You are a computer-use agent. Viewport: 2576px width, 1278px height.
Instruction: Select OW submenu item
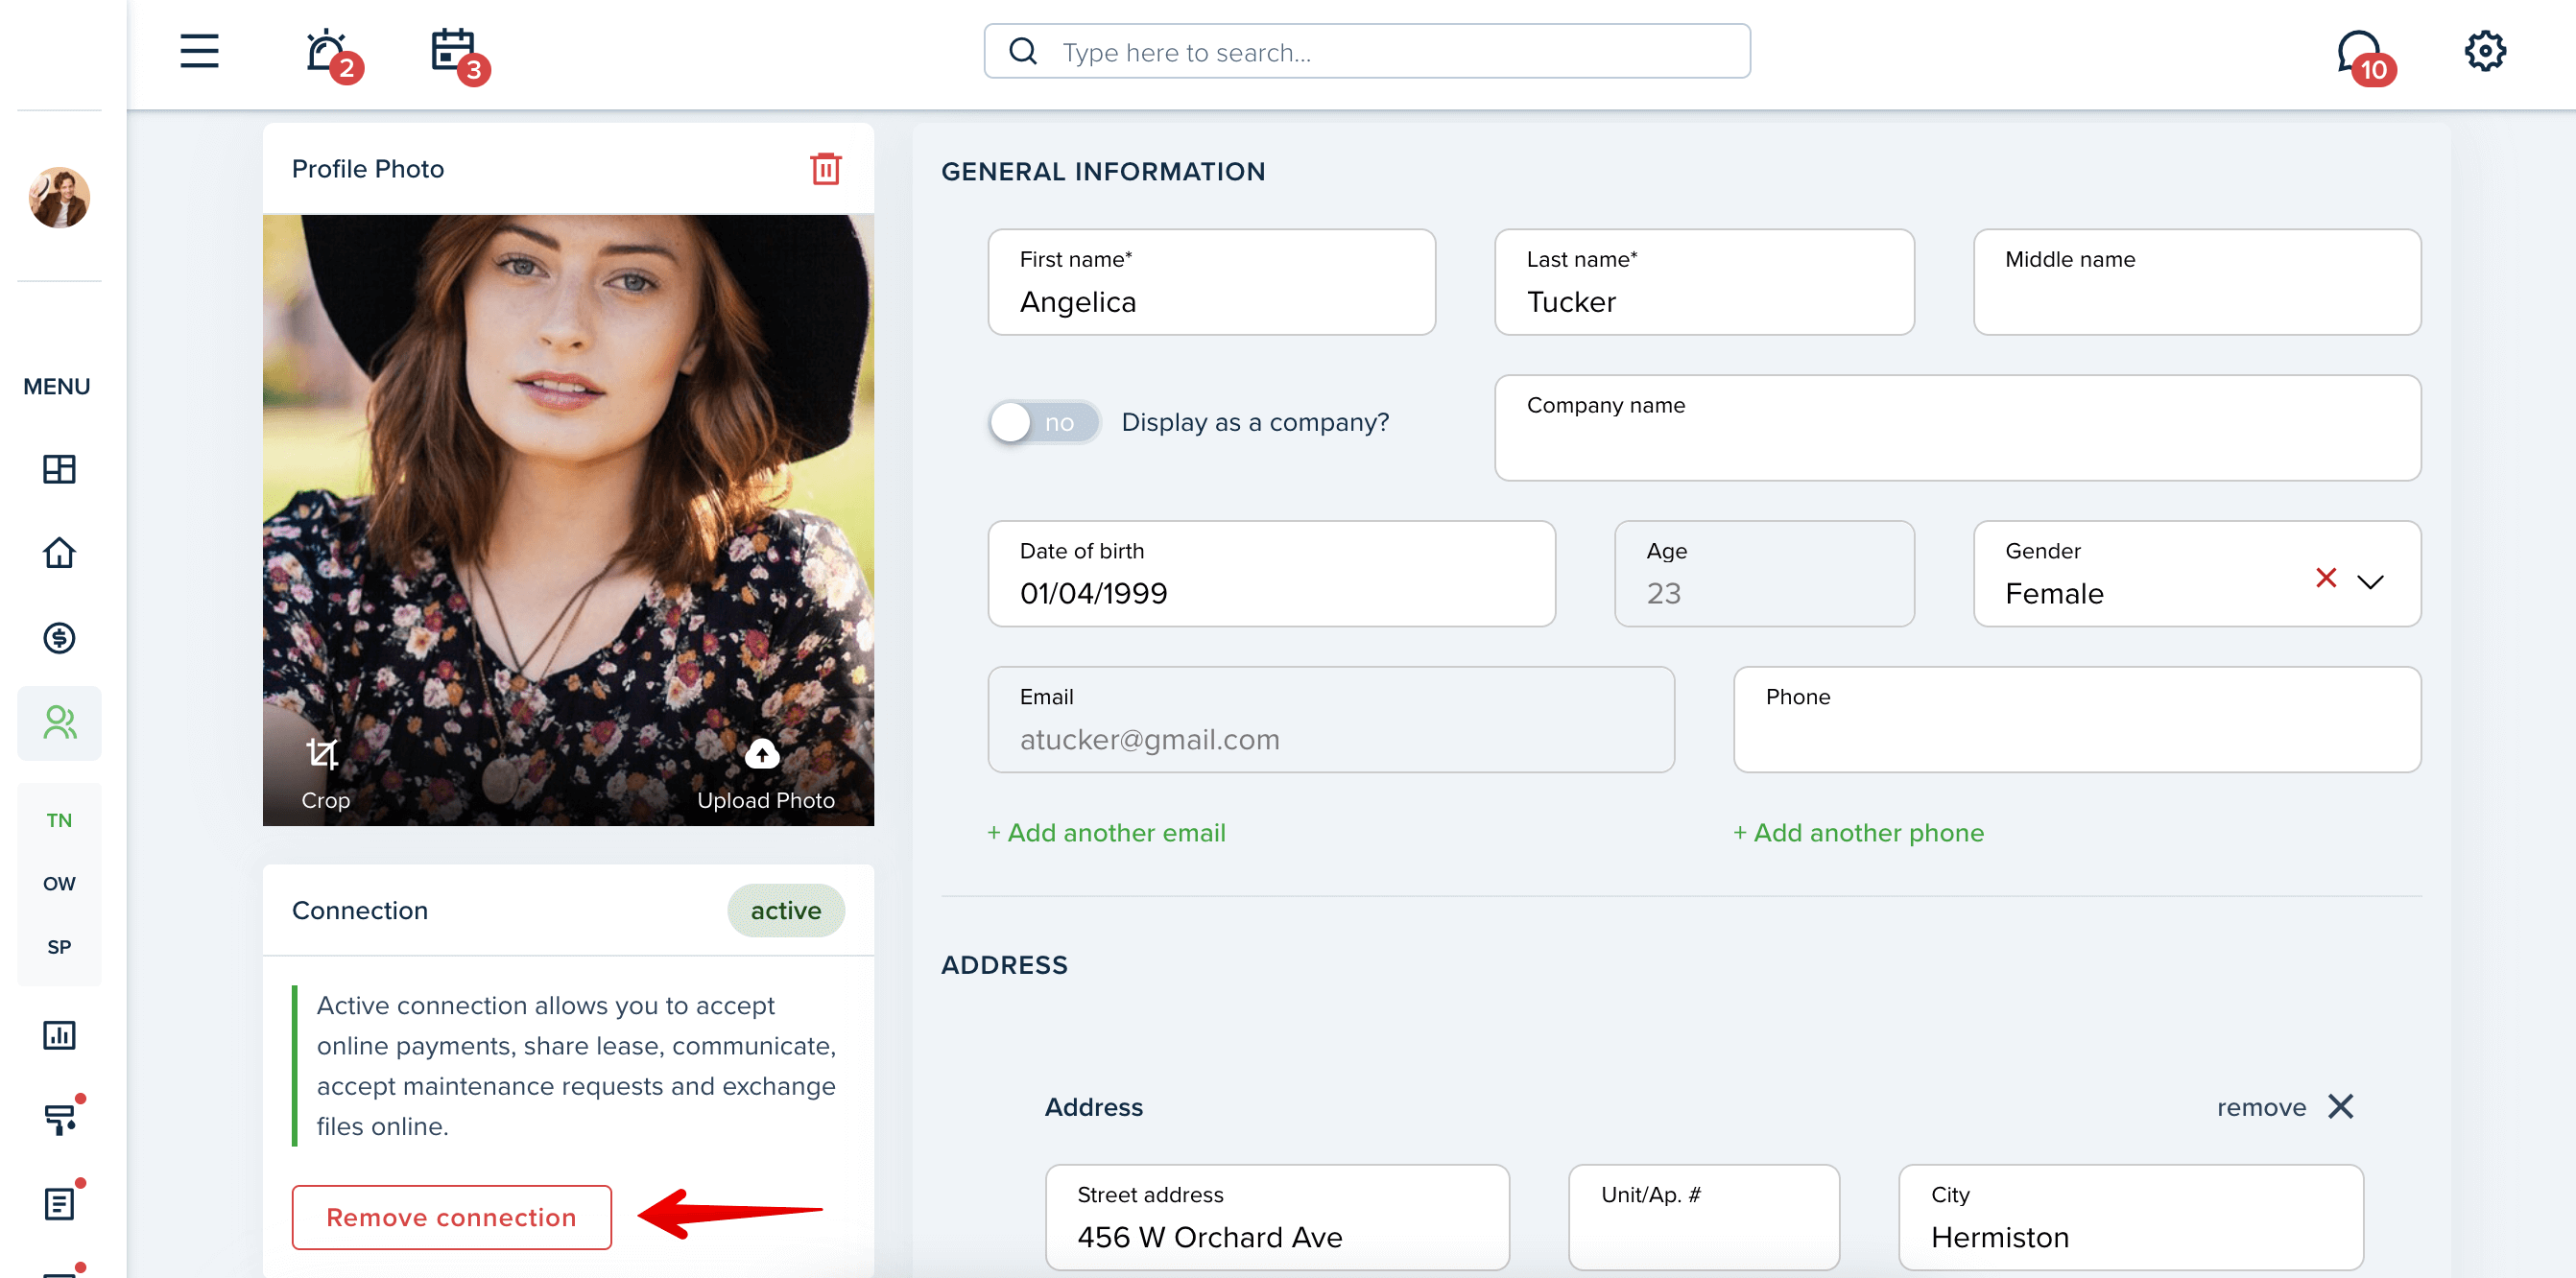tap(59, 883)
